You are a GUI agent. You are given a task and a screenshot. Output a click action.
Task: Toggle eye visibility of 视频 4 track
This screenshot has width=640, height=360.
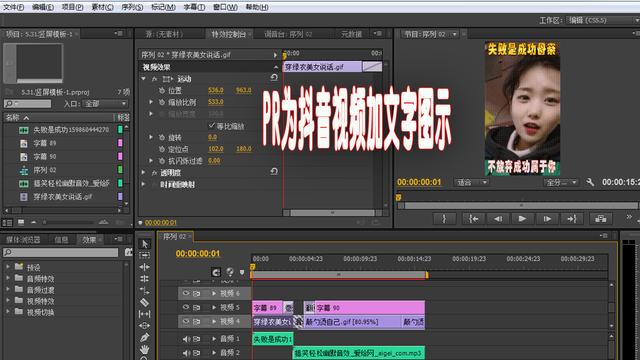[186, 322]
